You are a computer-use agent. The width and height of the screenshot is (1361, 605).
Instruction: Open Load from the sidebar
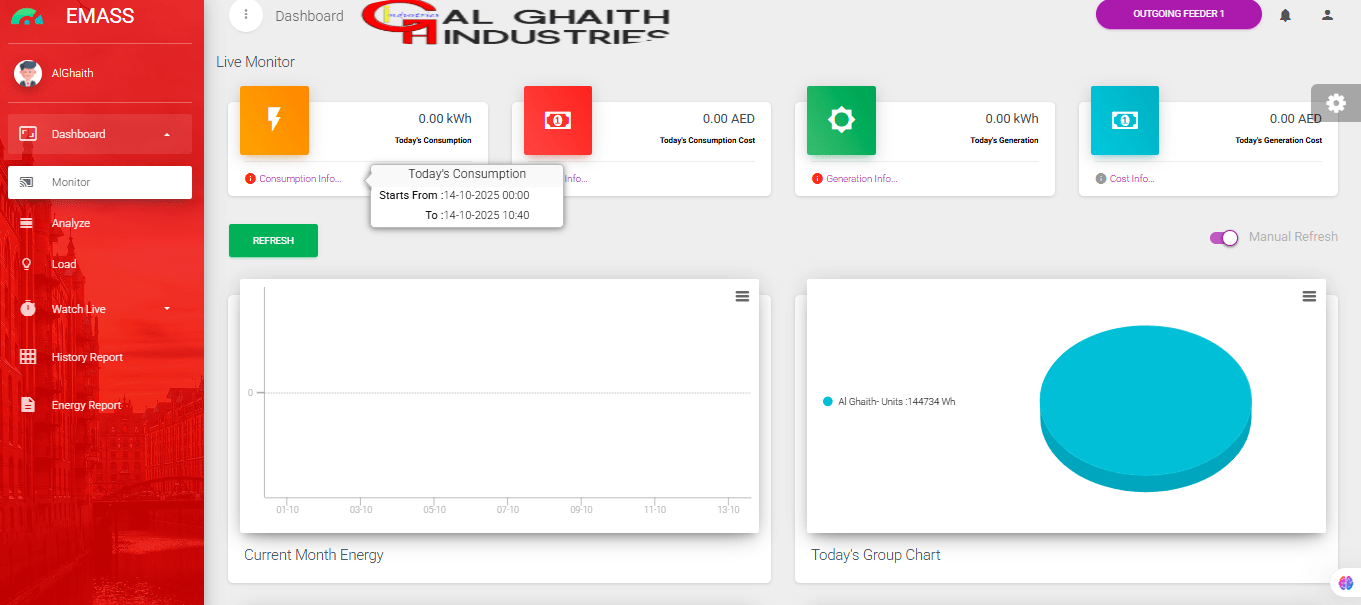100,264
